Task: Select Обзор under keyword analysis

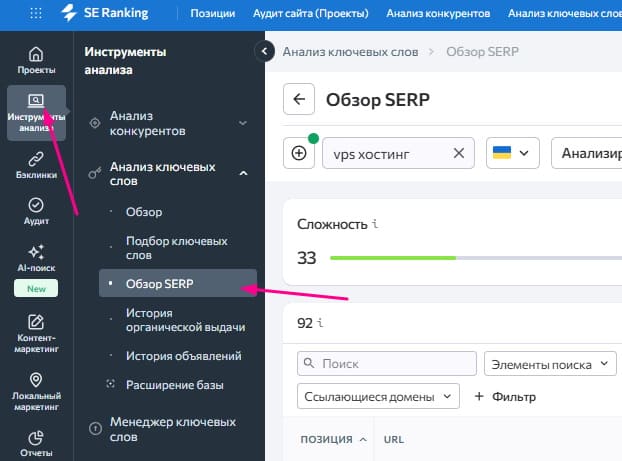Action: tap(144, 212)
